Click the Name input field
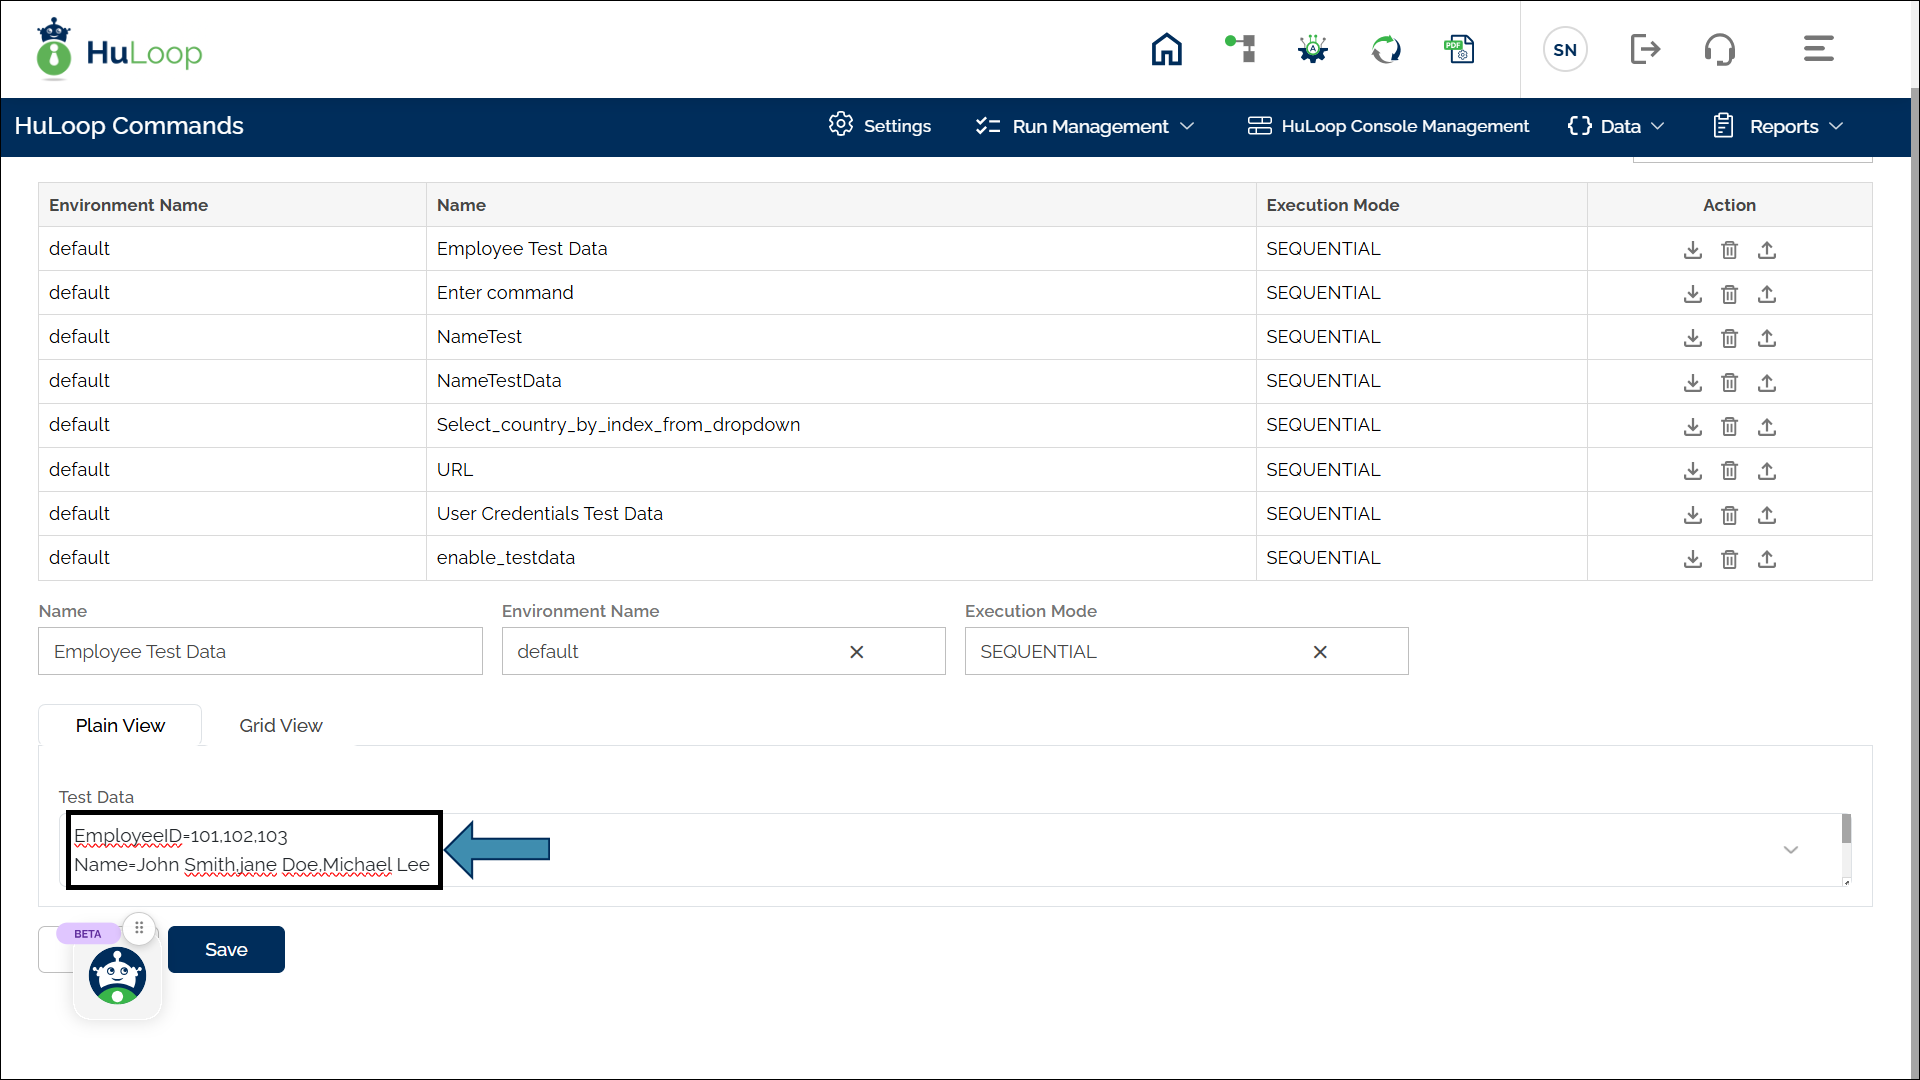 [260, 652]
